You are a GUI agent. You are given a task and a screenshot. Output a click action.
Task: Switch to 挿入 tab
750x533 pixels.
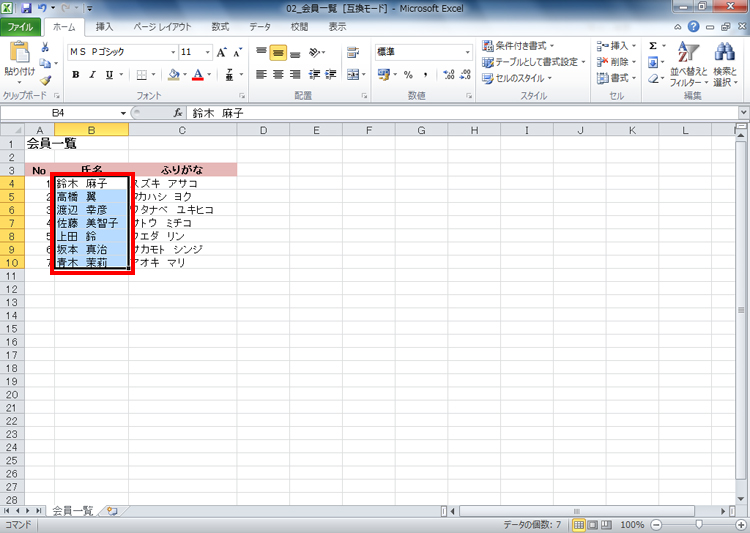(104, 27)
